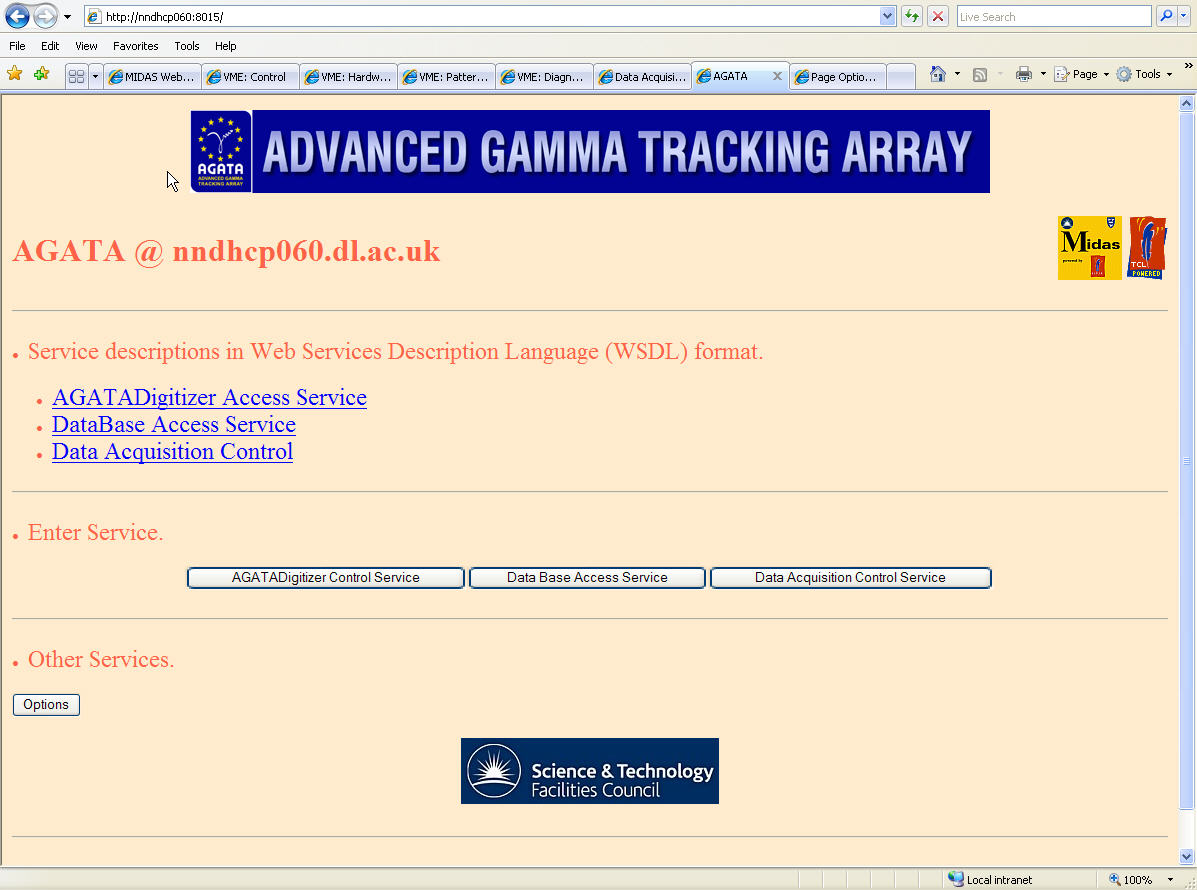Click the Favorites Center star icon
Screen dimensions: 1197x890
(x=15, y=73)
